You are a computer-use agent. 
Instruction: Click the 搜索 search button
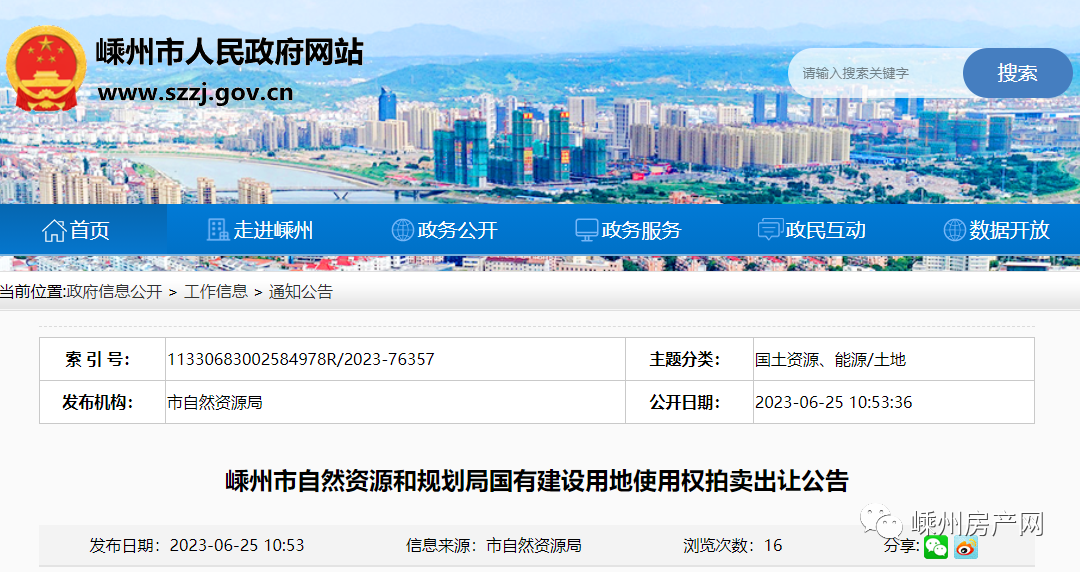coord(1017,73)
